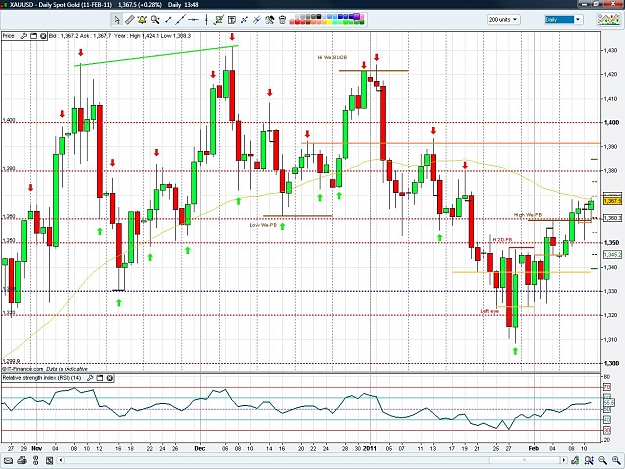625x469 pixels.
Task: Click the save chart icon in bottom bar
Action: tap(49, 461)
